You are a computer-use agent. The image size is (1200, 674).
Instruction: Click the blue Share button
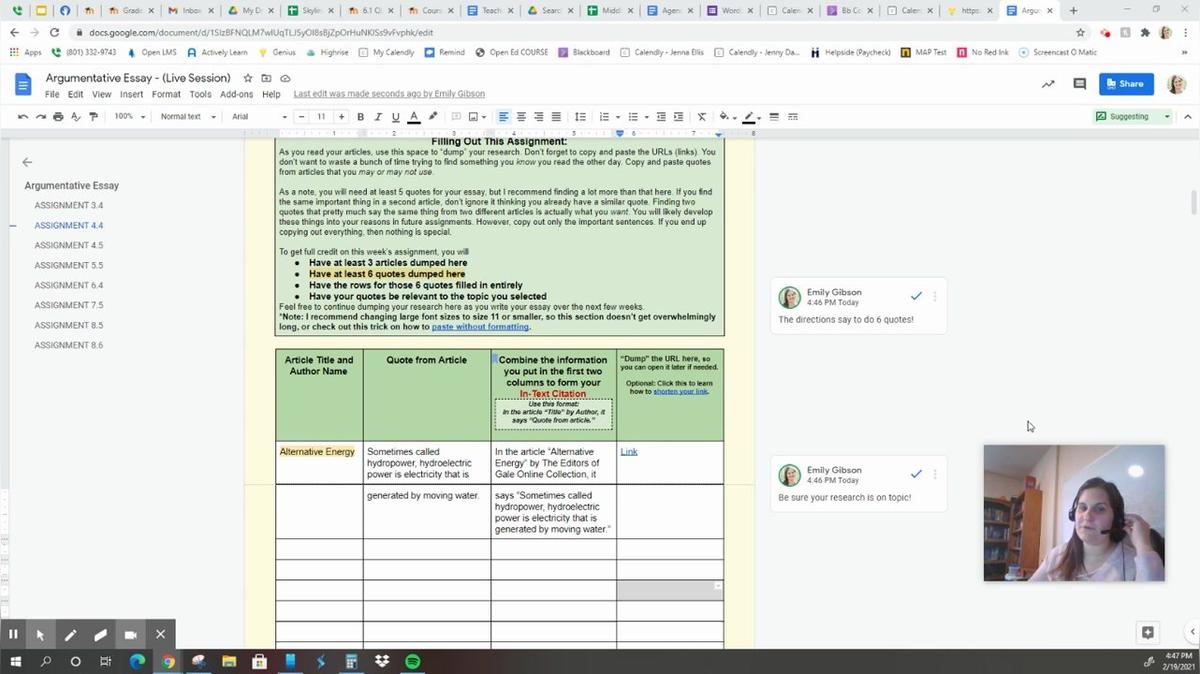pyautogui.click(x=1125, y=84)
